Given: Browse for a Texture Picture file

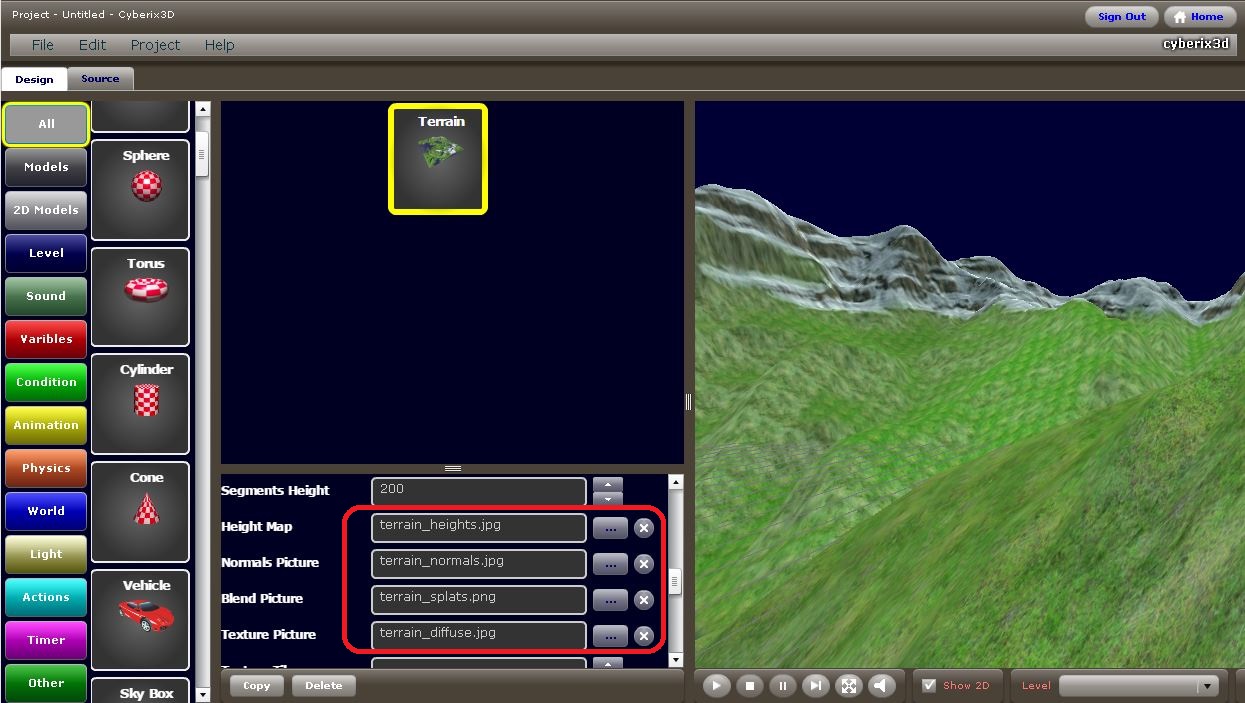Looking at the screenshot, I should pos(610,635).
